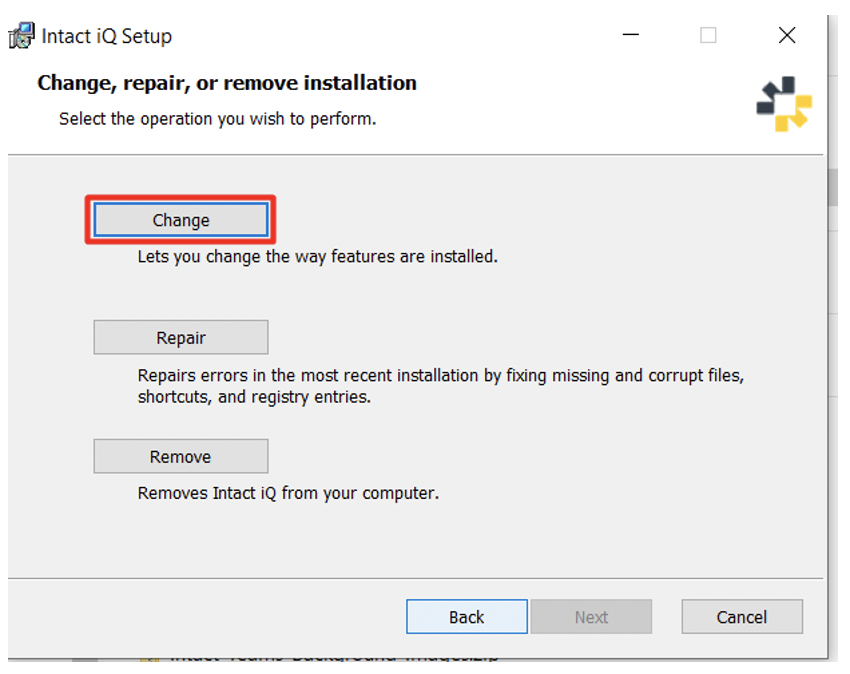
Task: Click the disabled Next button
Action: coord(591,616)
